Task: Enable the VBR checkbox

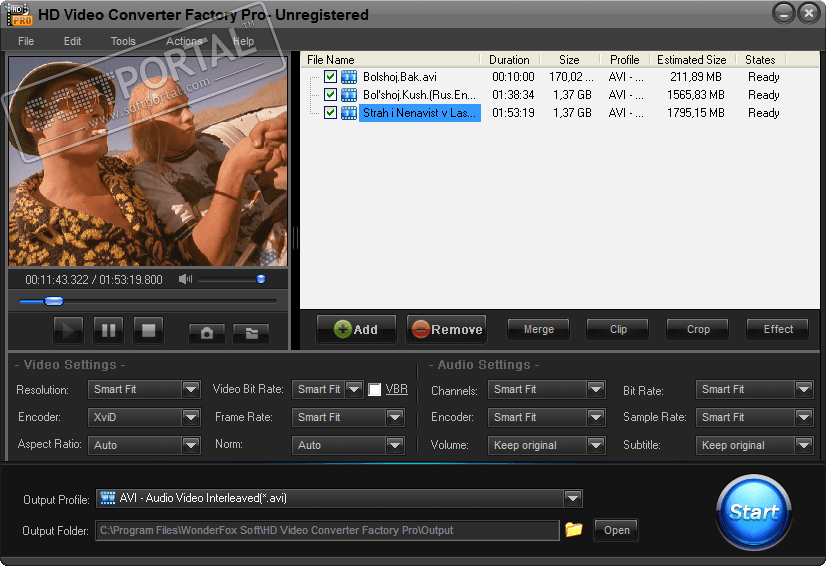Action: pos(374,389)
